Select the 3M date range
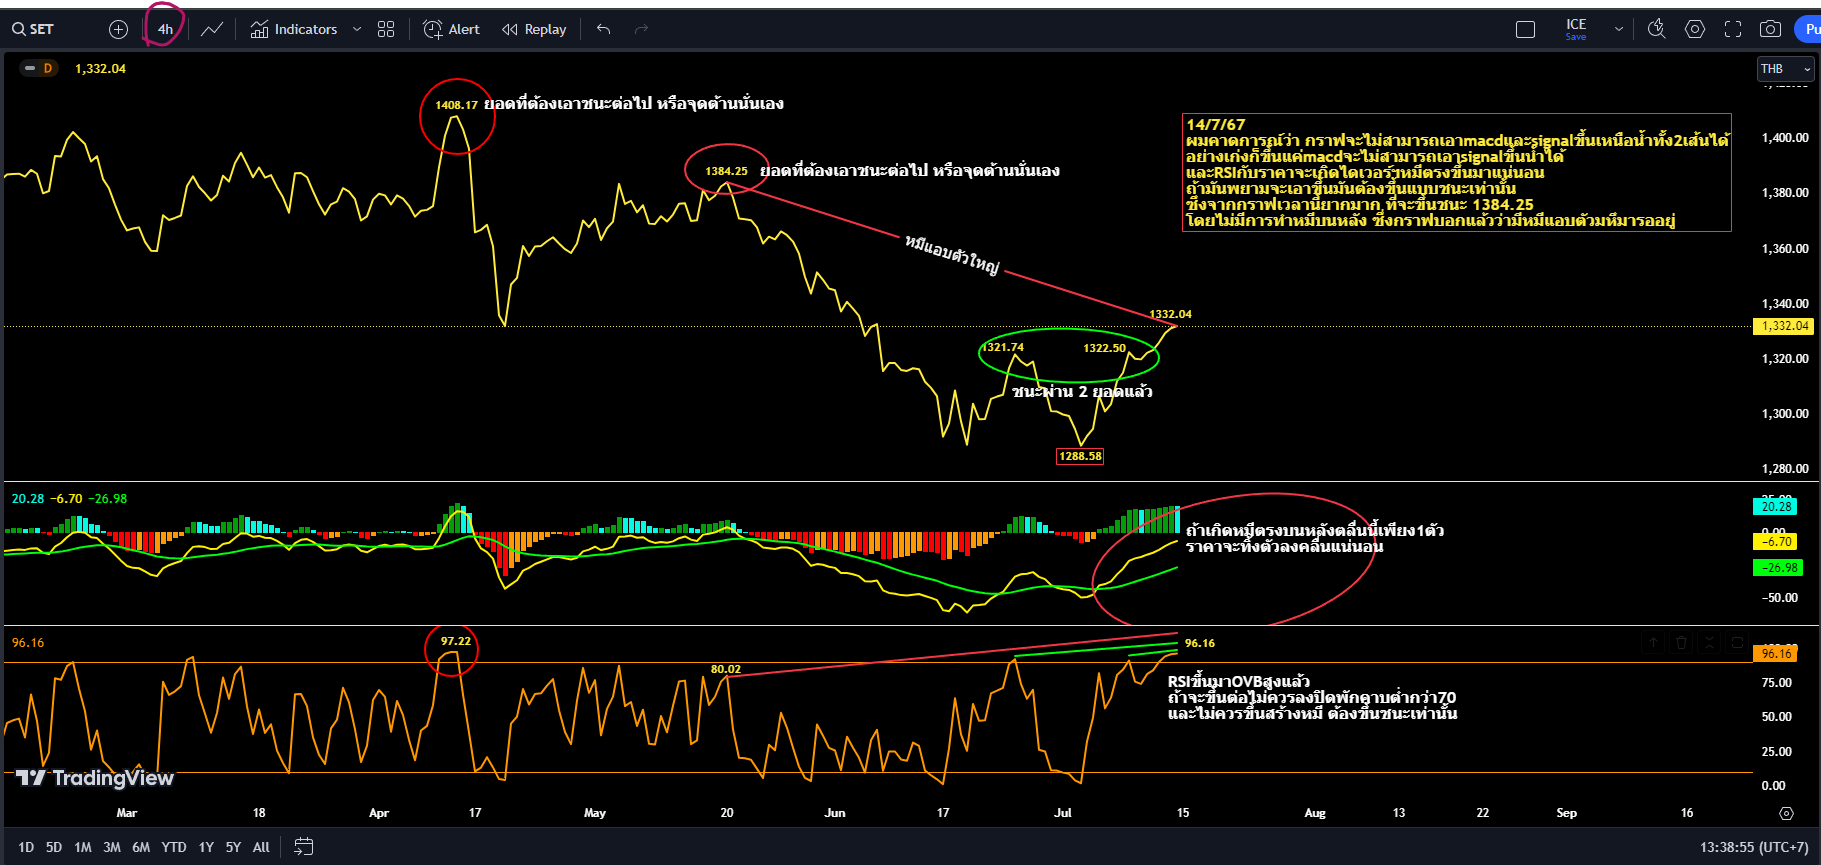1821x865 pixels. [112, 847]
